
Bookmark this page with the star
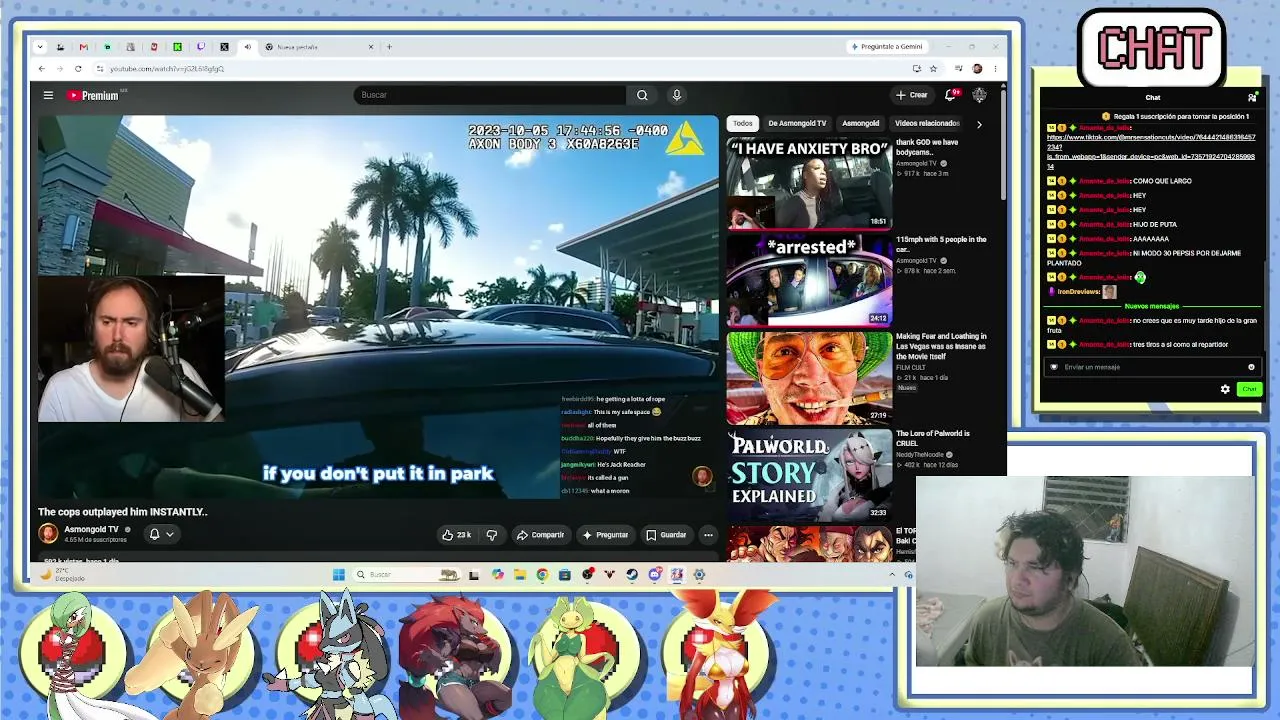(x=933, y=69)
